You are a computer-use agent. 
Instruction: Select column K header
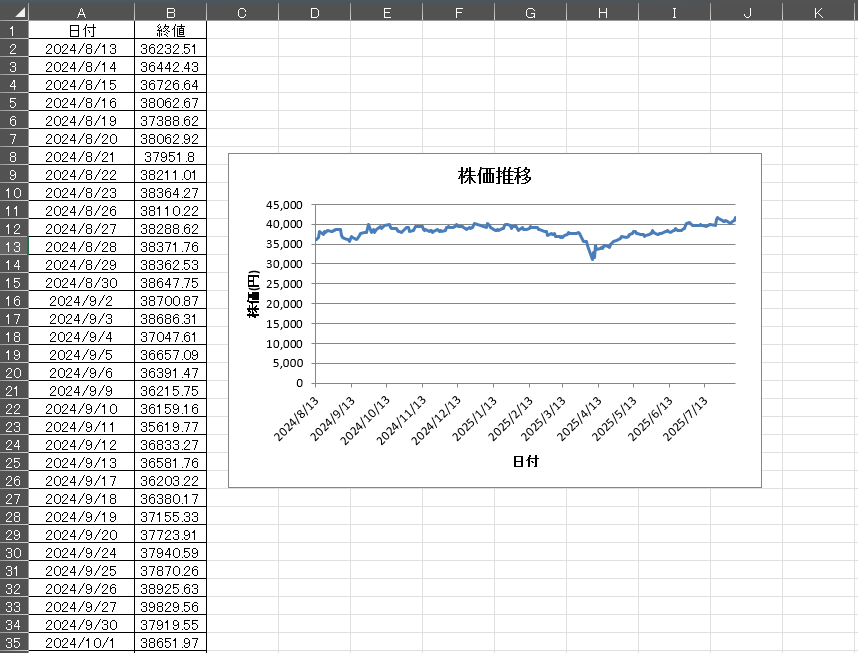coord(819,13)
